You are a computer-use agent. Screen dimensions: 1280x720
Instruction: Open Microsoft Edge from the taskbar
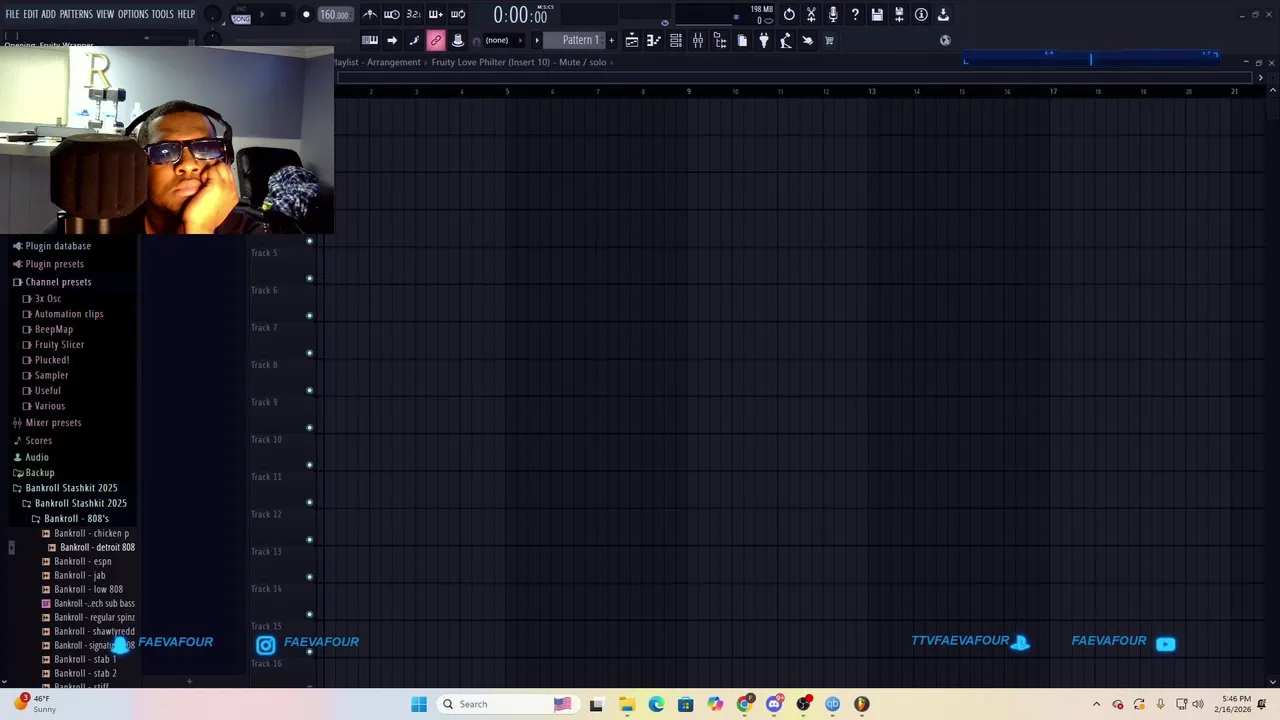(656, 704)
